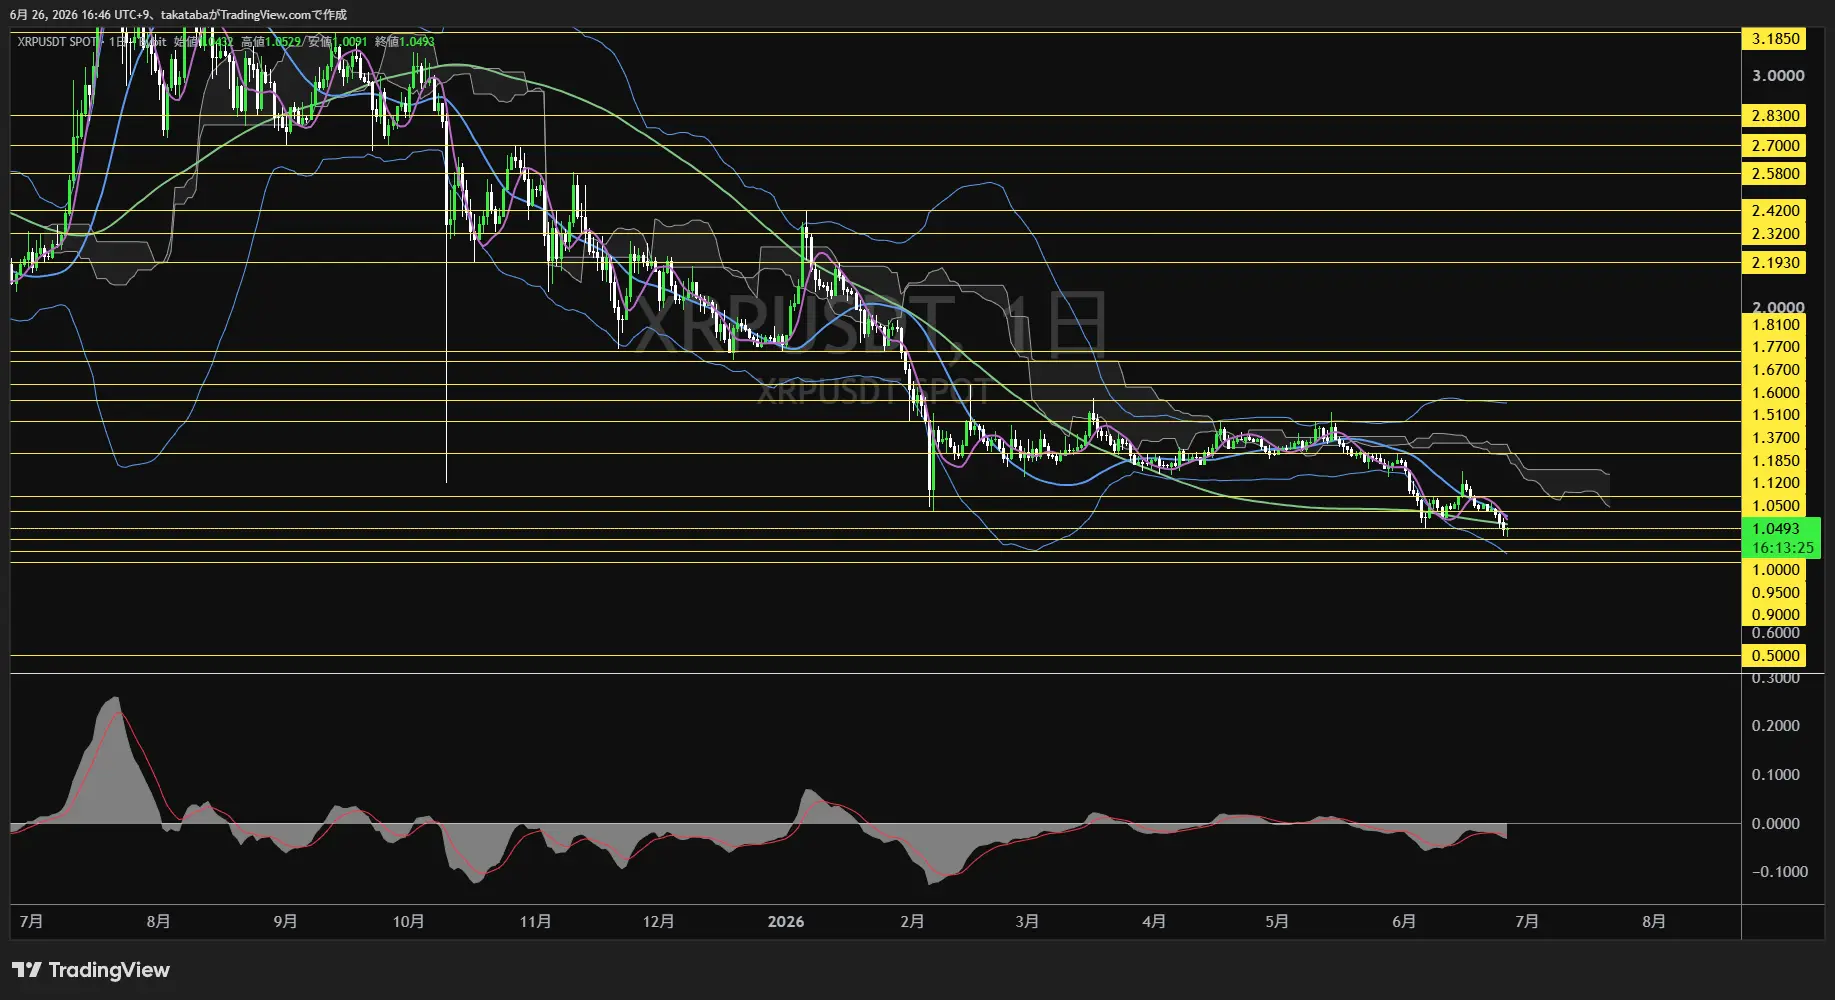Click the 0.9500 yellow price label
The image size is (1835, 1000).
[x=1776, y=593]
